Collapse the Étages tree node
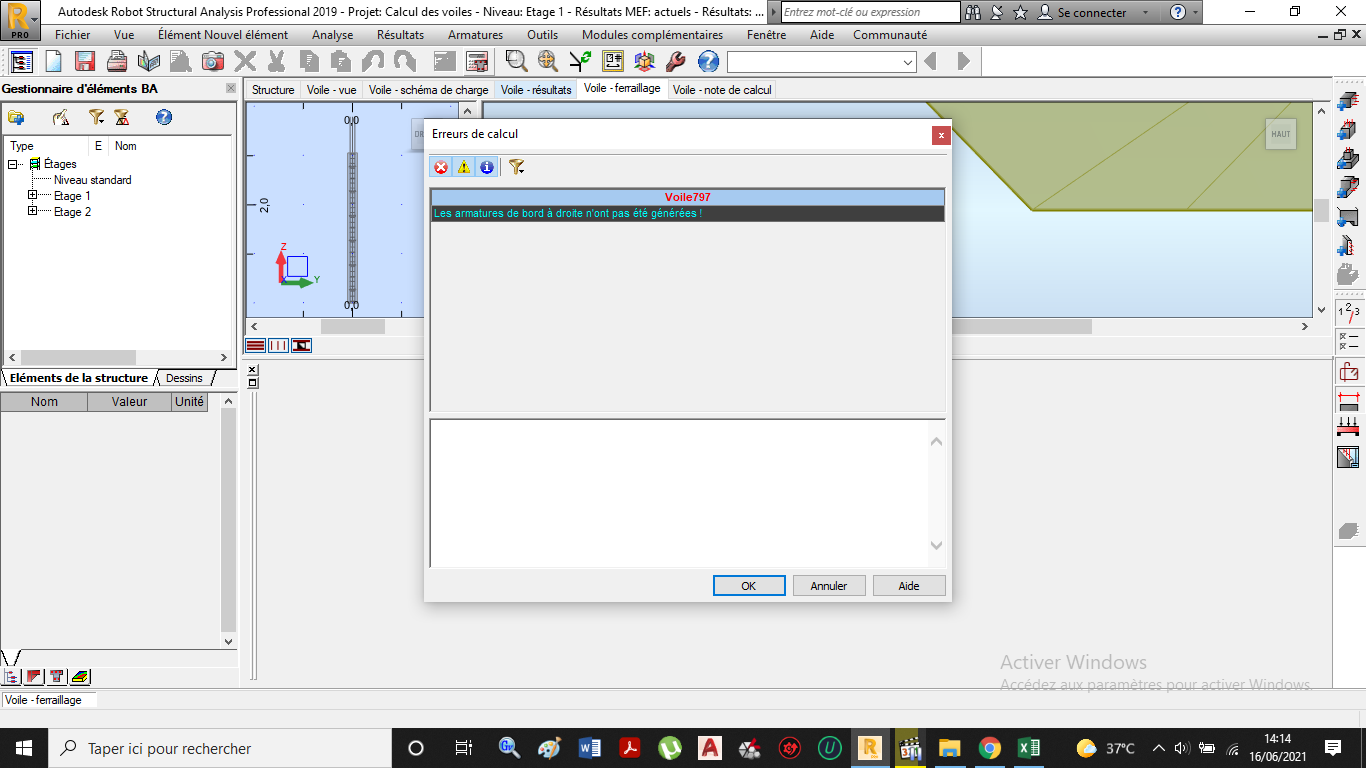Screen dimensions: 1366x768 tap(13, 164)
